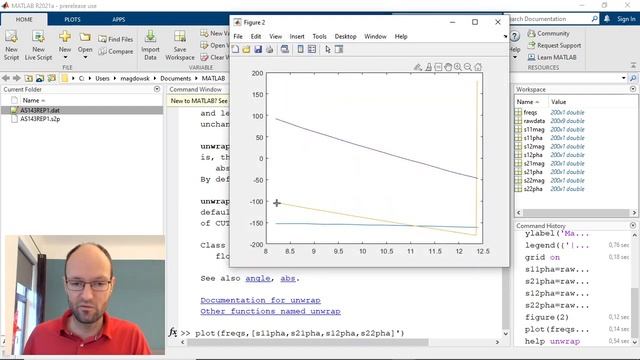Click Open File icon in Figure 2 toolbar
Image resolution: width=640 pixels, height=360 pixels.
click(x=246, y=49)
